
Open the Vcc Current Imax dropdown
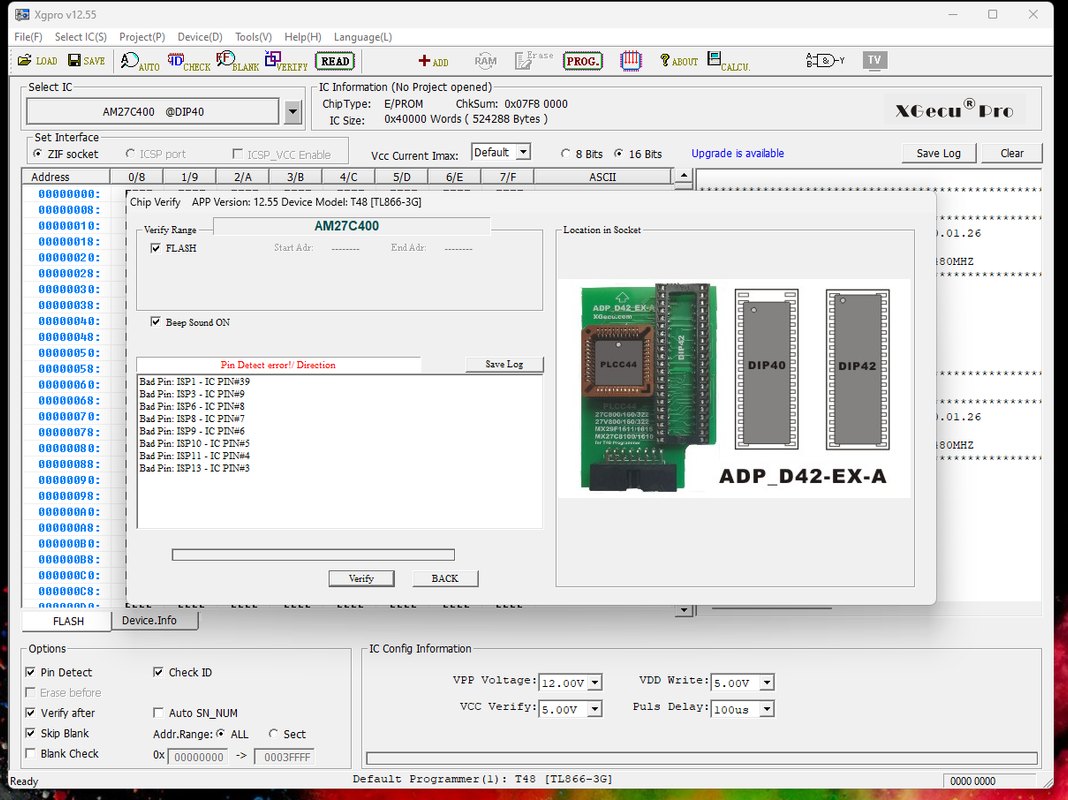tap(523, 153)
